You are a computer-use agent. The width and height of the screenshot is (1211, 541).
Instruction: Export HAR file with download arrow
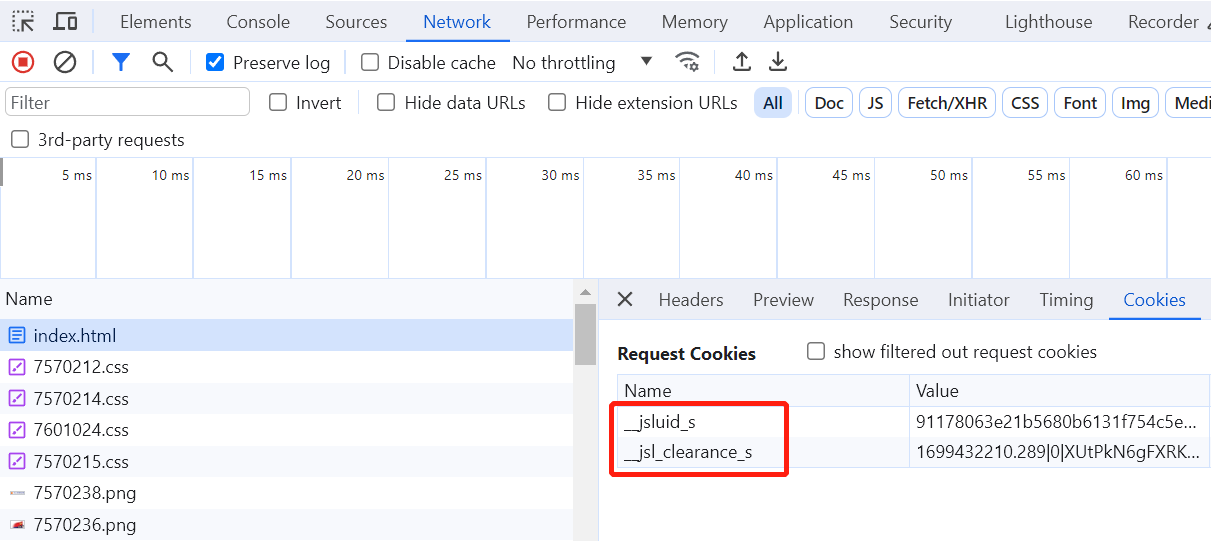(778, 62)
